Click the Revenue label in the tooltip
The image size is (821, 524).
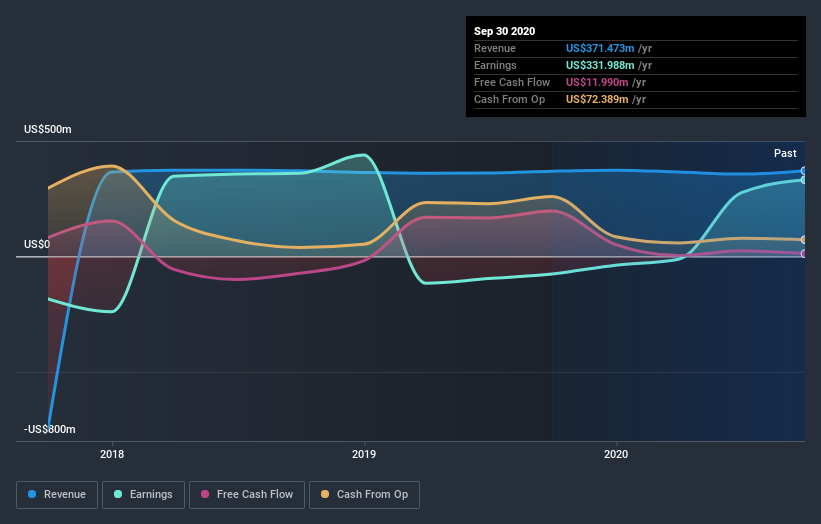point(495,48)
